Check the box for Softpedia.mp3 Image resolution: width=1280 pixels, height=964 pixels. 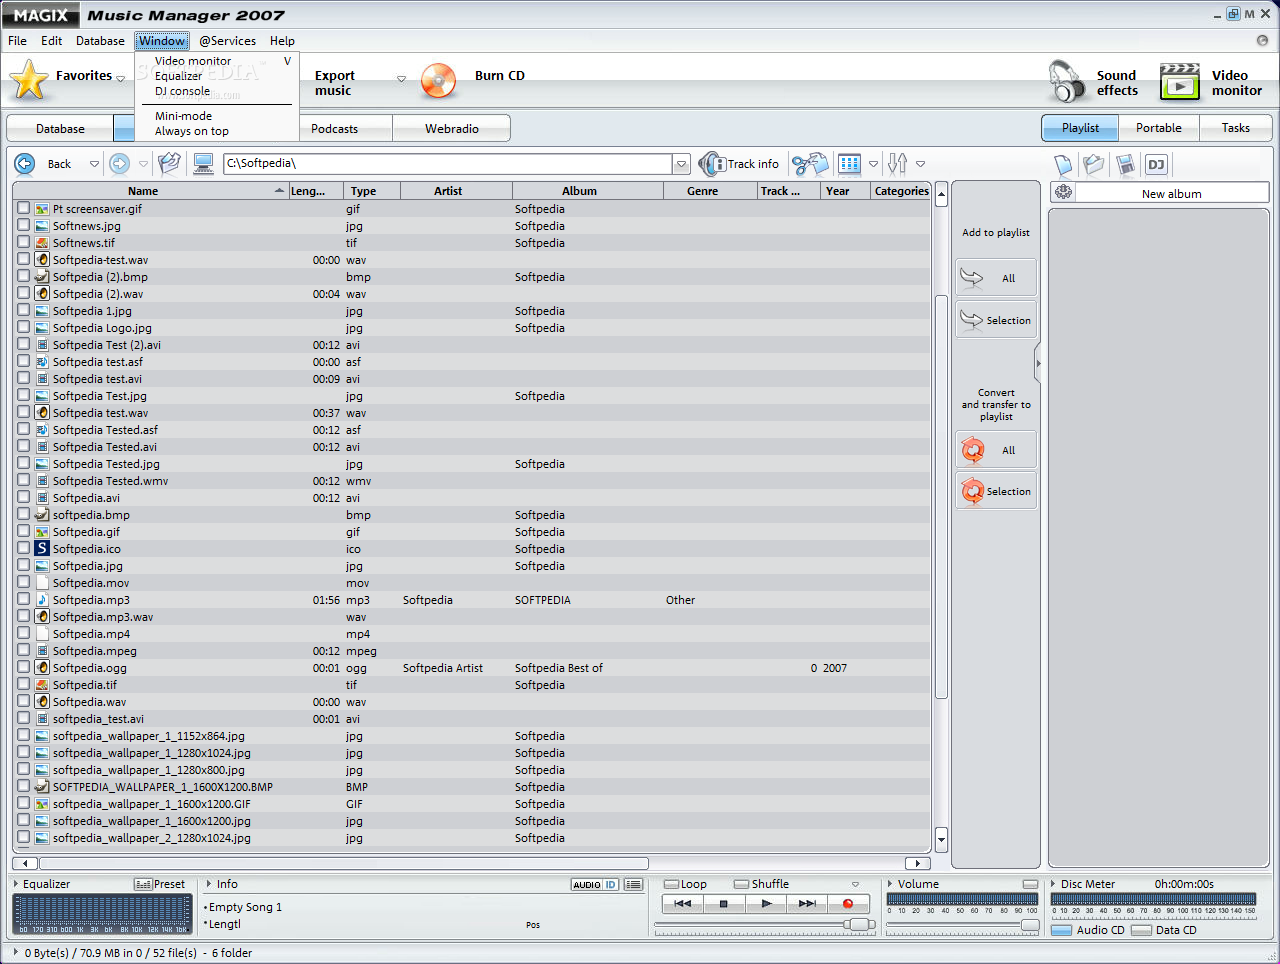tap(23, 599)
